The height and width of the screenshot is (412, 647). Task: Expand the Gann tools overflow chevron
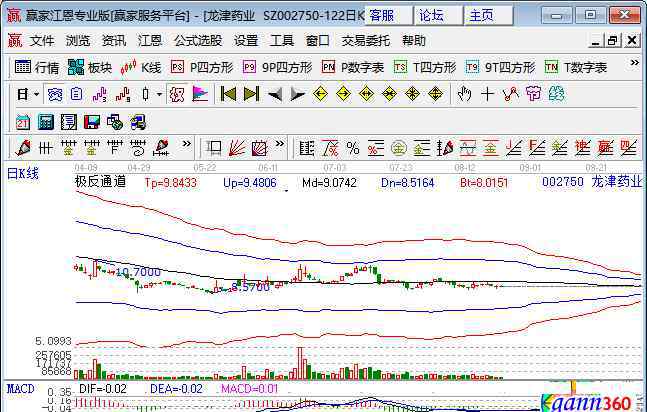[x=280, y=144]
